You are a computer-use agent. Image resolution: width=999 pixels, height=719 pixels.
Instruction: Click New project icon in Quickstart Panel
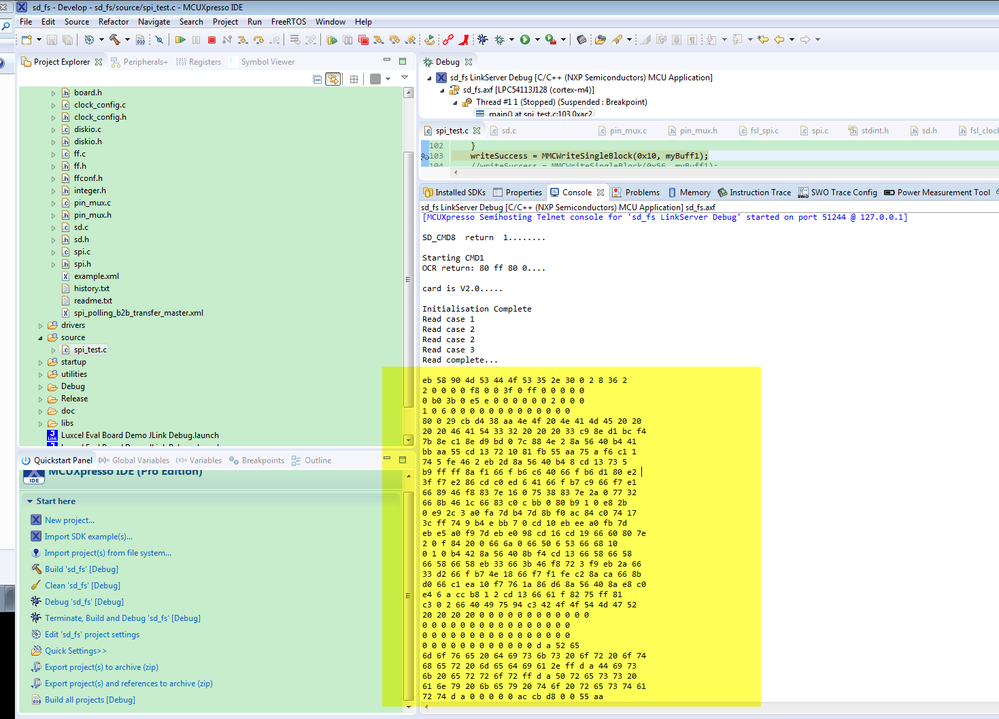(36, 520)
